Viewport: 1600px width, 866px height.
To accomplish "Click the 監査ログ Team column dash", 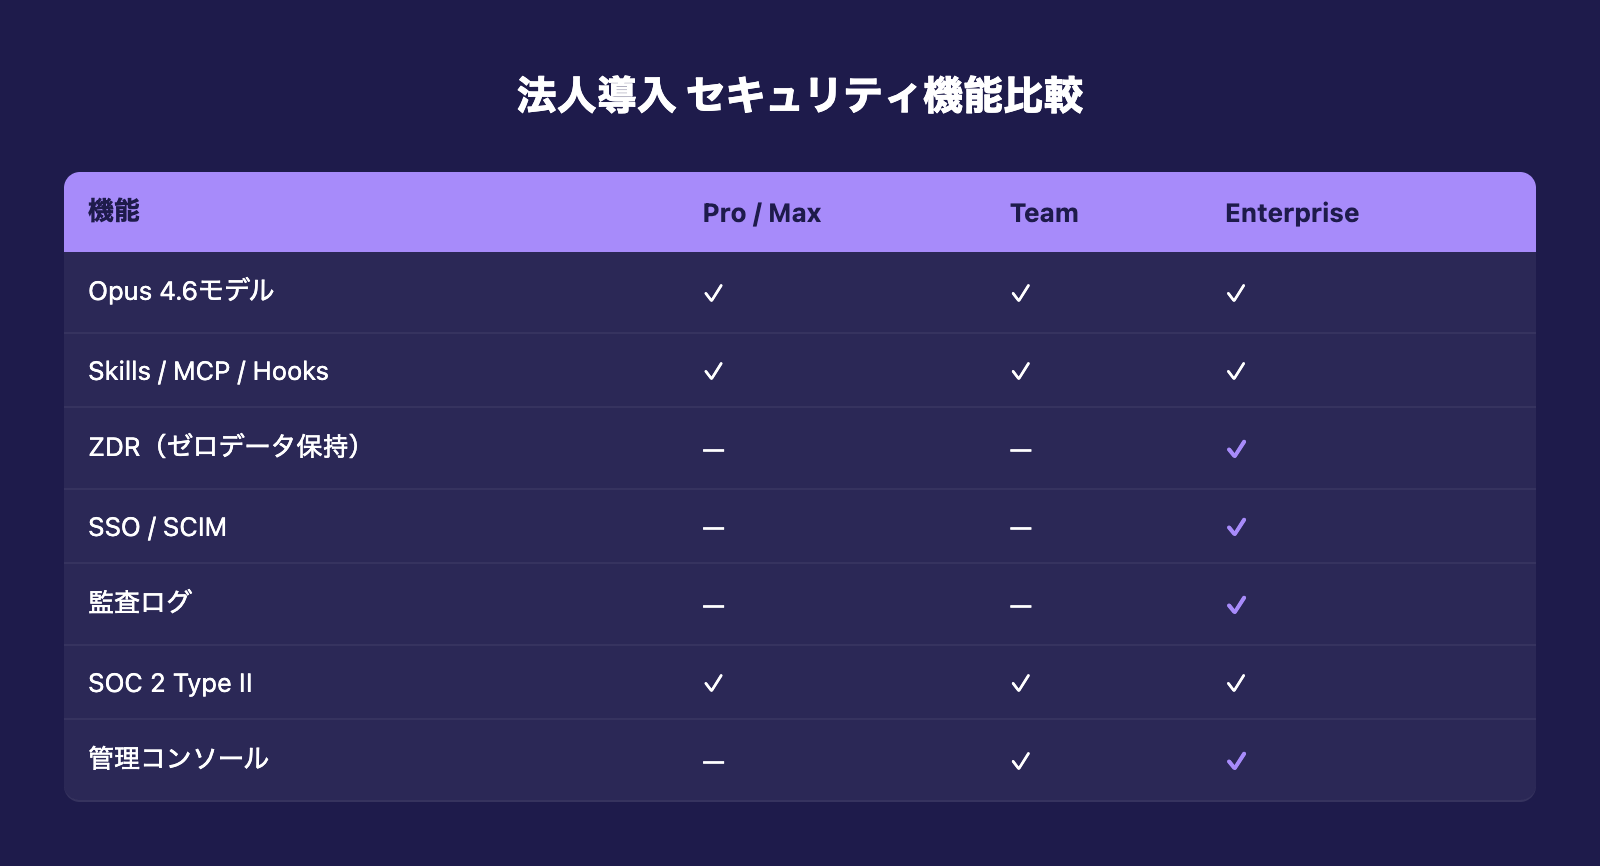I will point(1020,606).
